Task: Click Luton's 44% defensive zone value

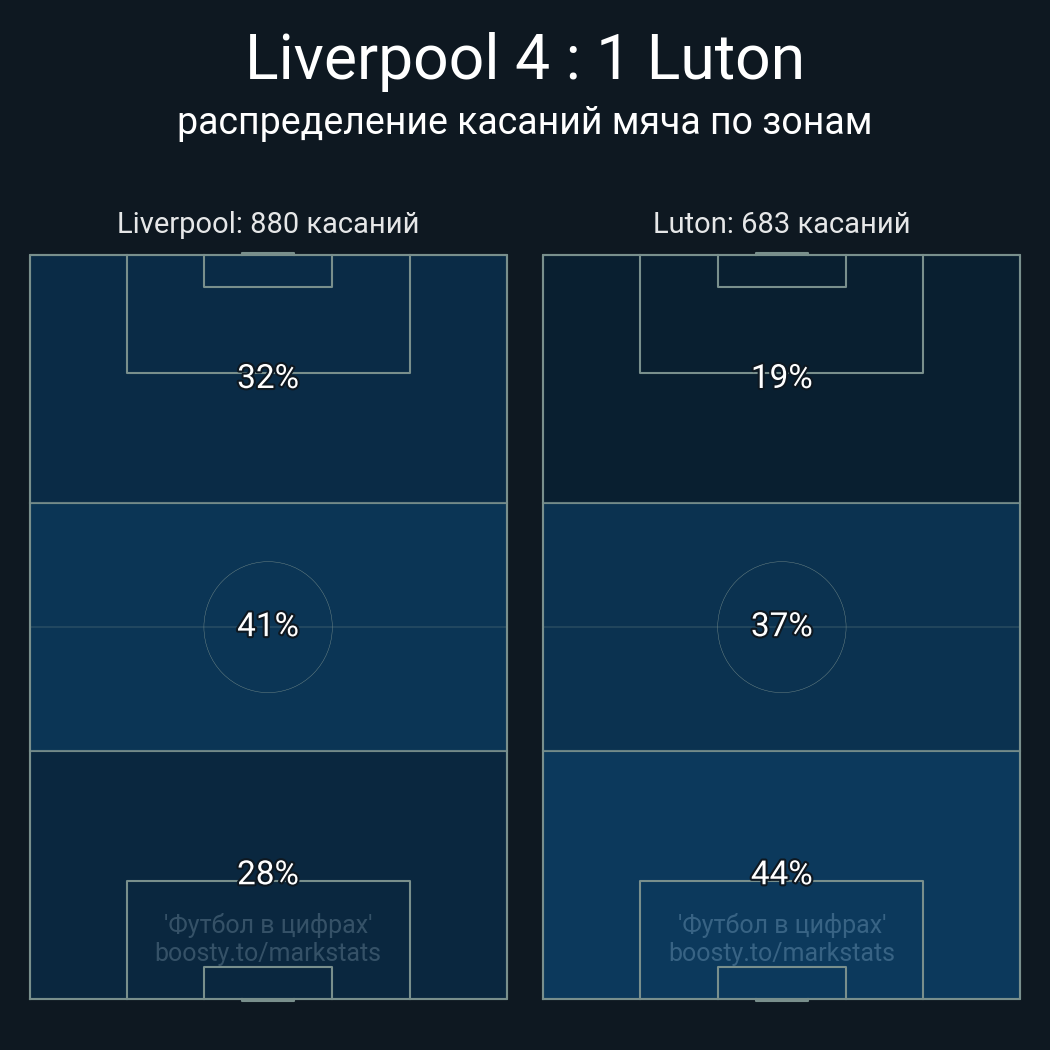Action: [781, 873]
